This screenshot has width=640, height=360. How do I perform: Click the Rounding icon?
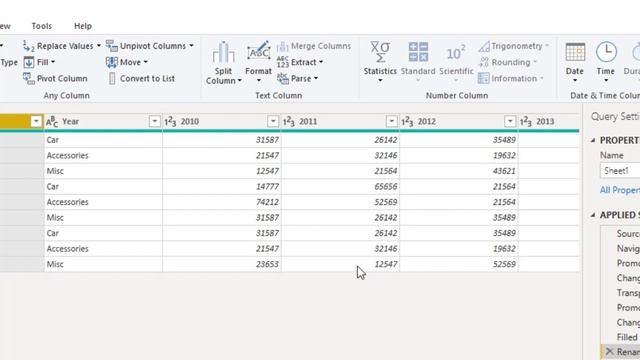(x=484, y=62)
